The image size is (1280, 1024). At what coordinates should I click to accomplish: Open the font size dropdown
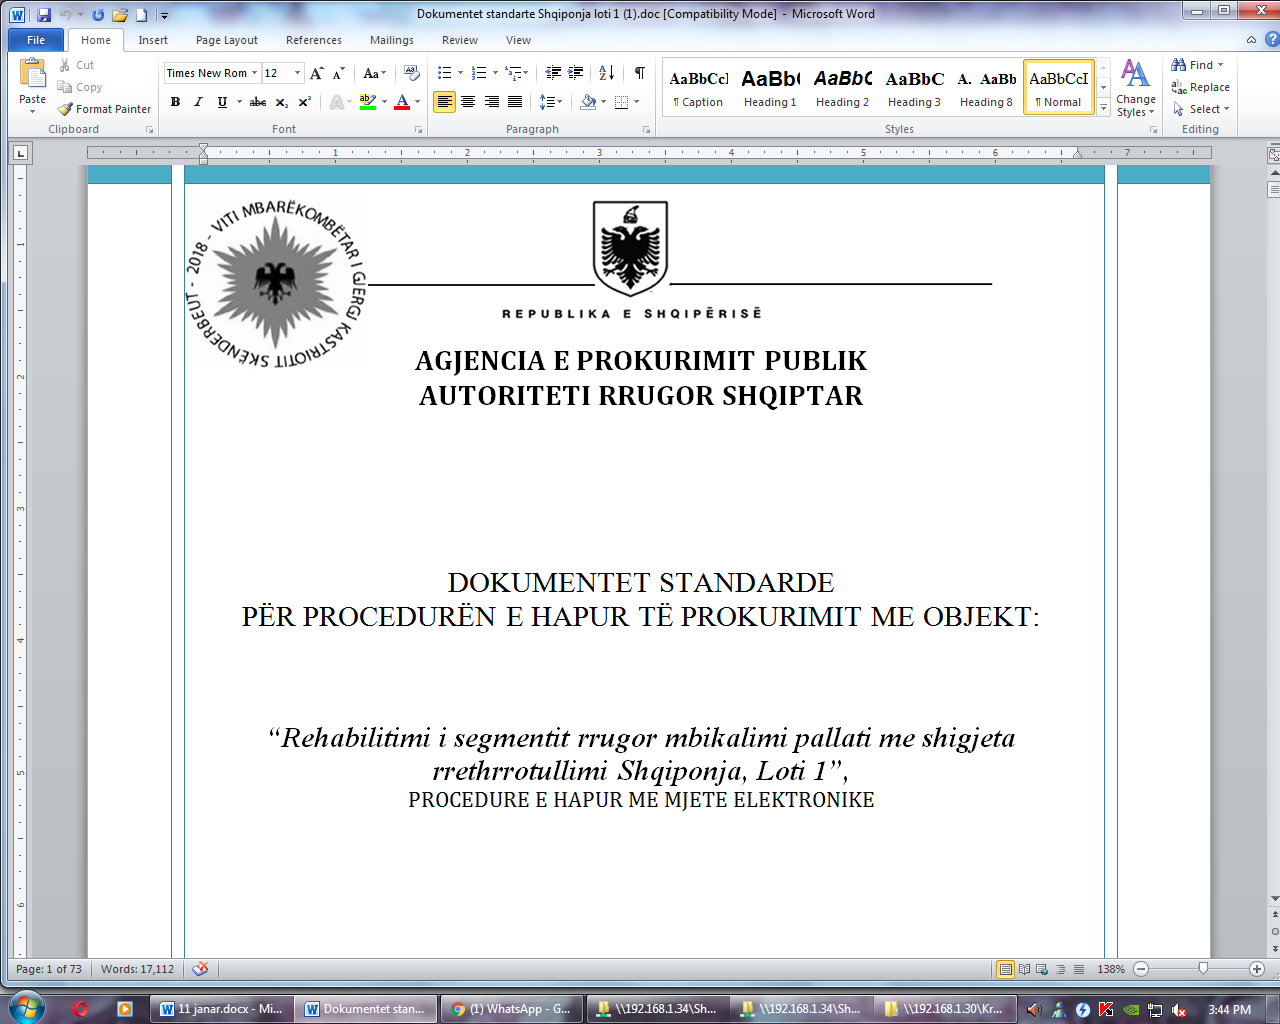click(297, 73)
